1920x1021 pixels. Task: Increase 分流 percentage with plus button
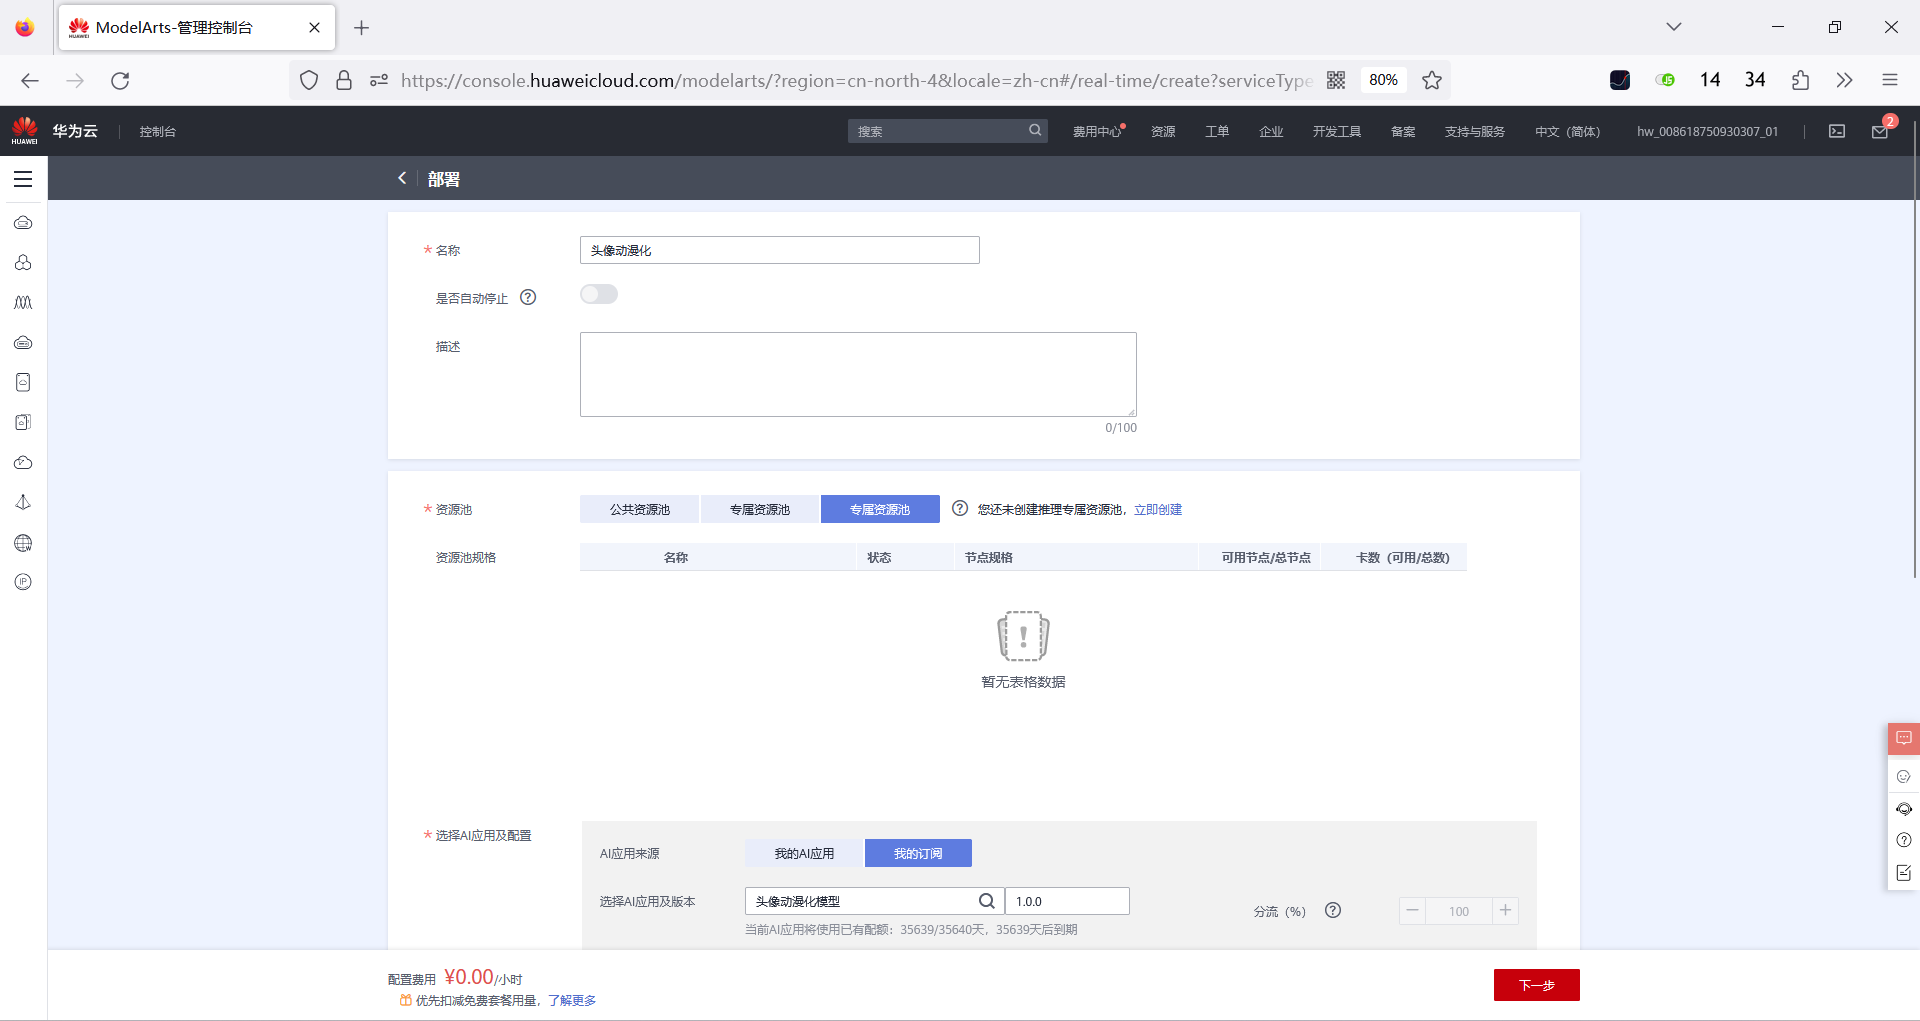point(1505,910)
